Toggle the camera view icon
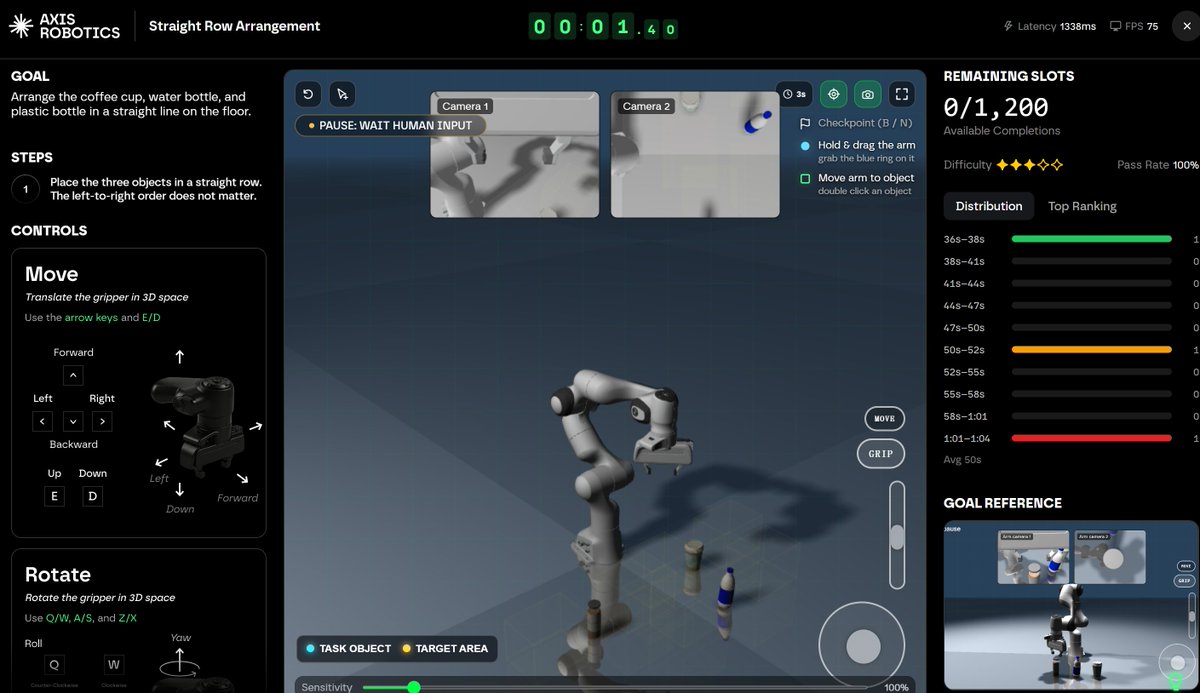The height and width of the screenshot is (693, 1200). coord(867,94)
